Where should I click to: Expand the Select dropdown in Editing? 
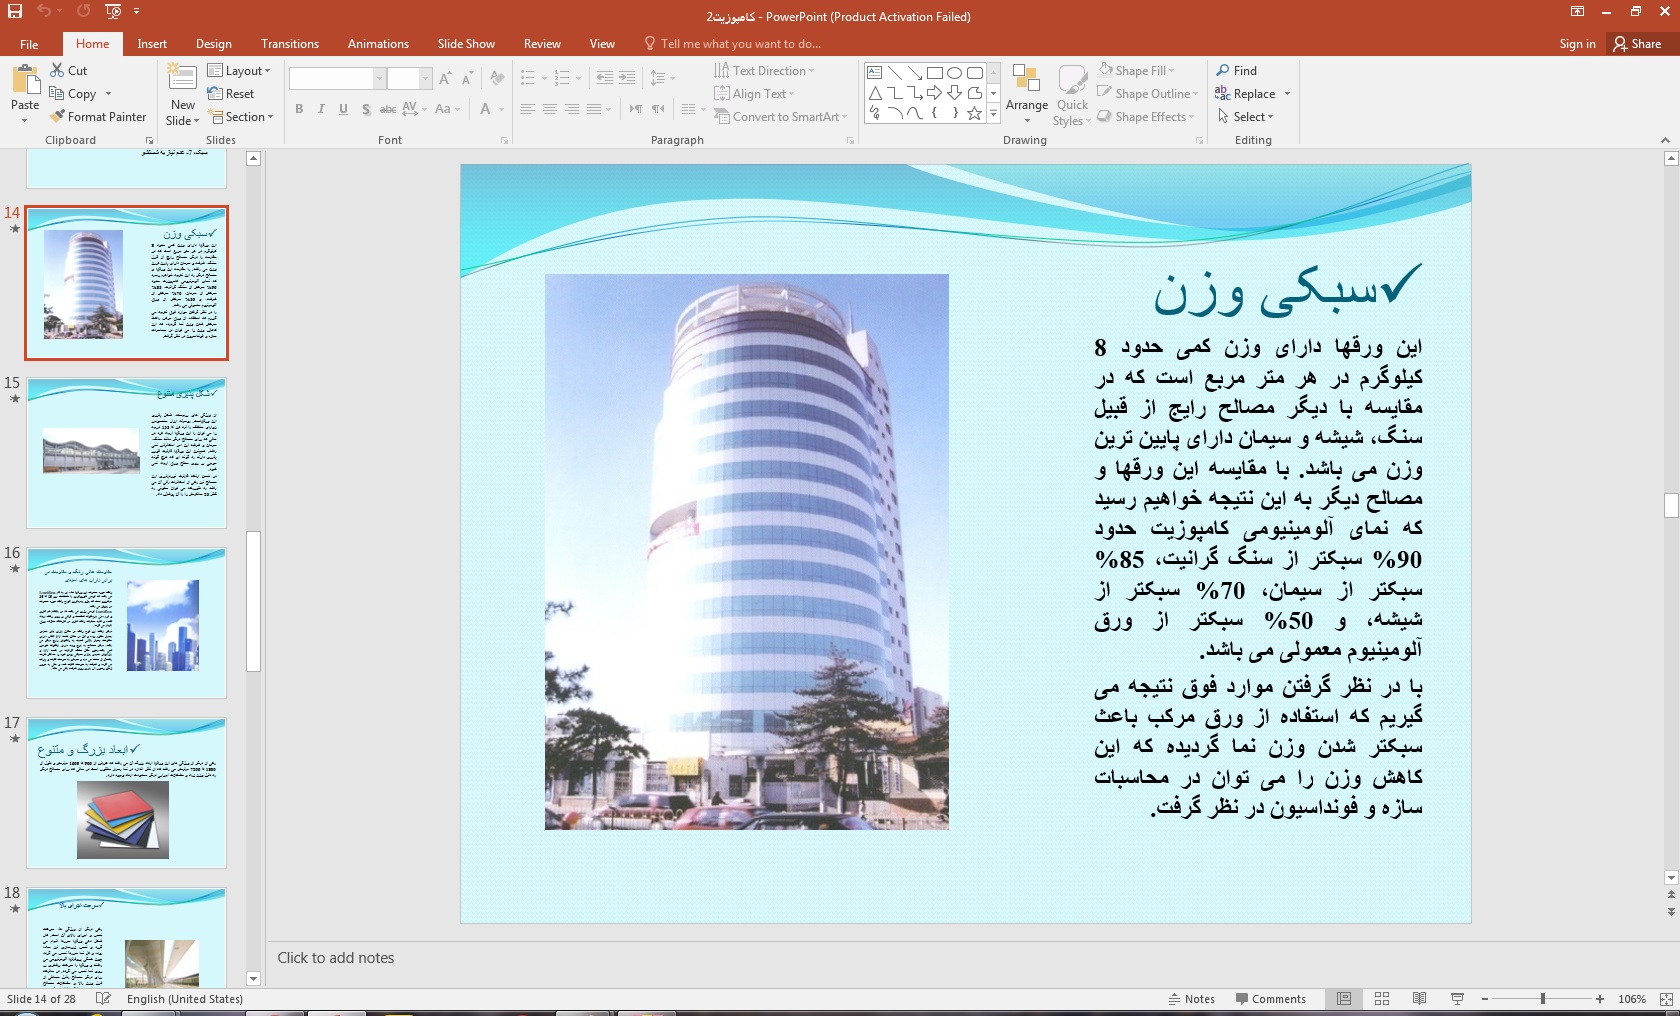1246,117
